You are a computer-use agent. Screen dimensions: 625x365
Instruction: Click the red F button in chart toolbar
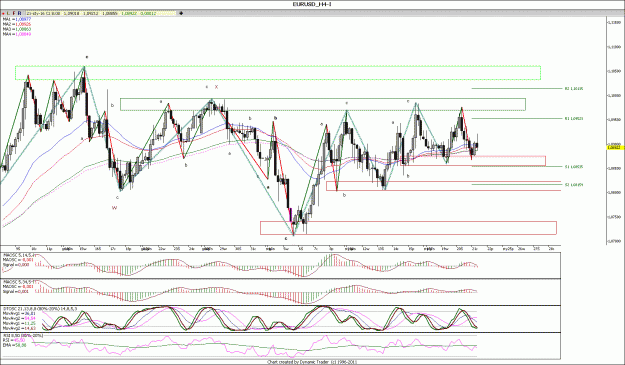pos(14,13)
